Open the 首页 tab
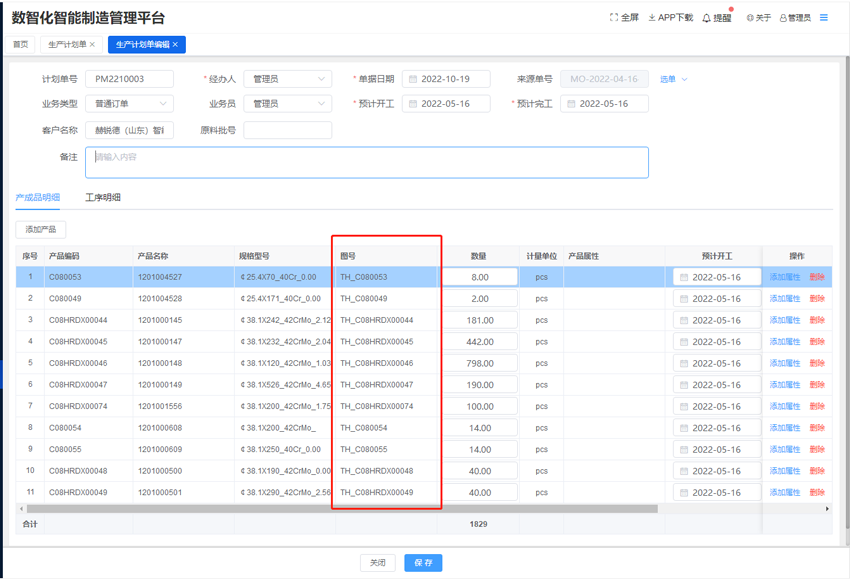 coord(21,44)
